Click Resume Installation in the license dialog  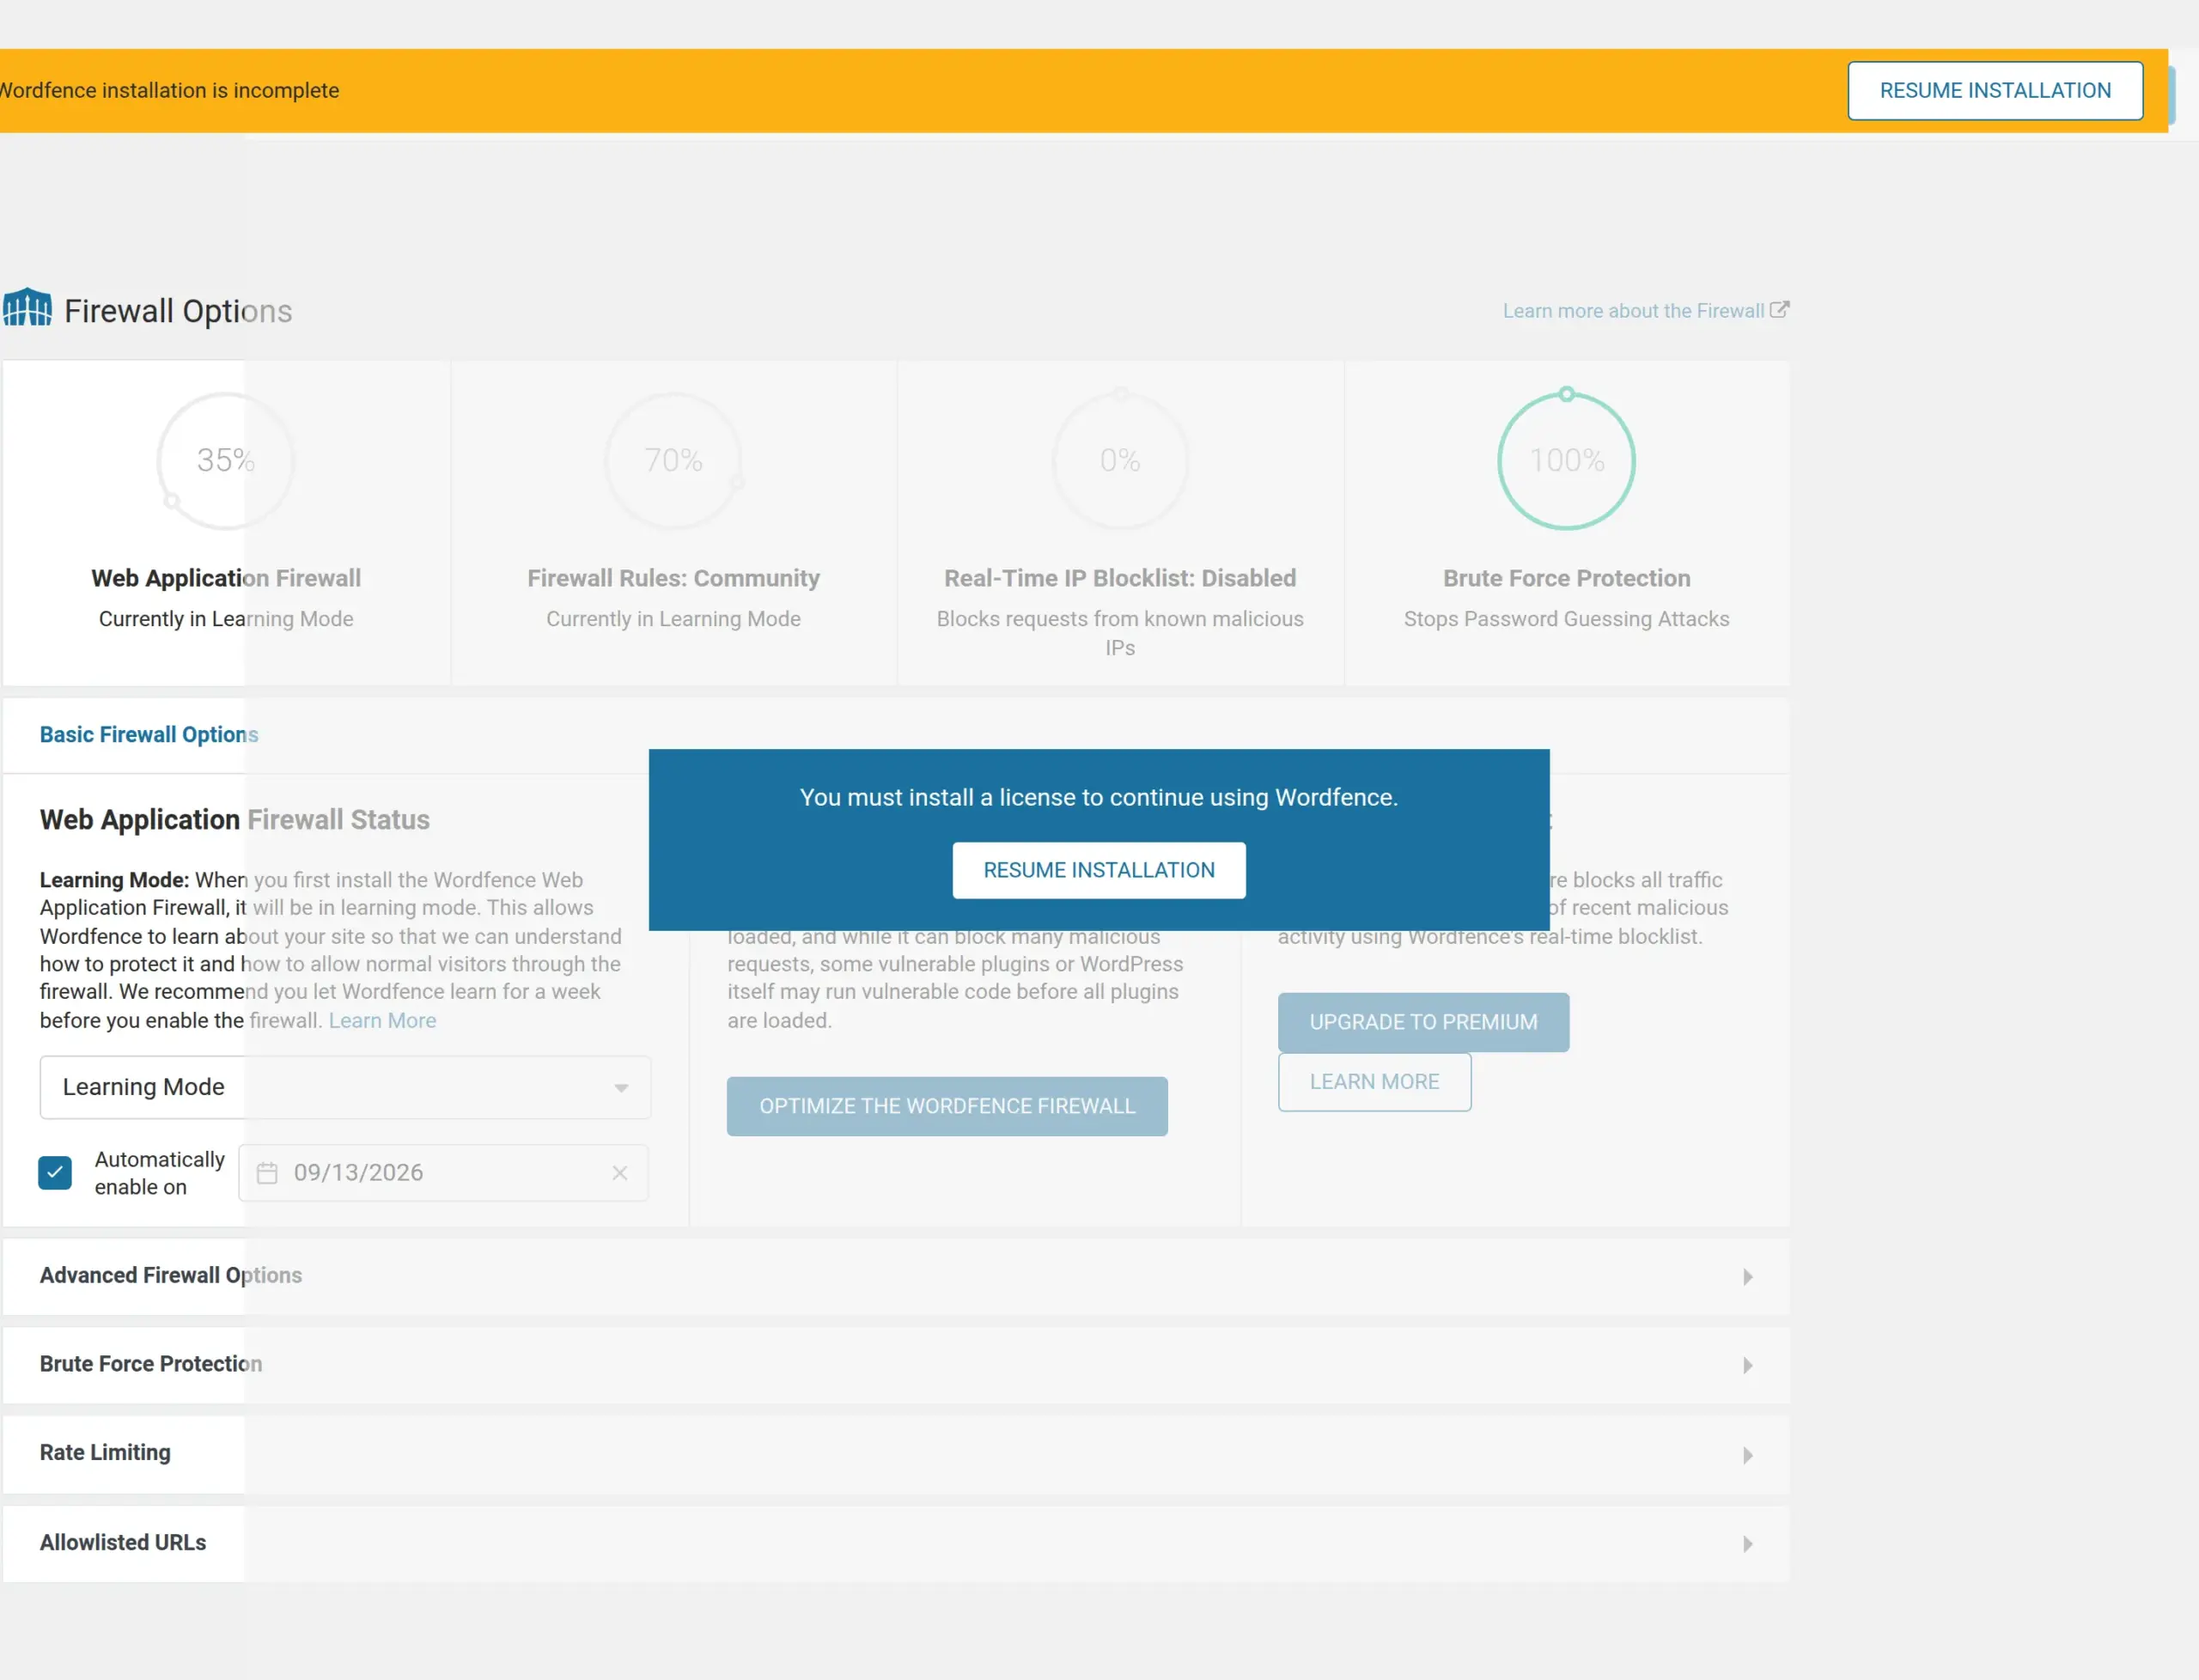coord(1099,870)
